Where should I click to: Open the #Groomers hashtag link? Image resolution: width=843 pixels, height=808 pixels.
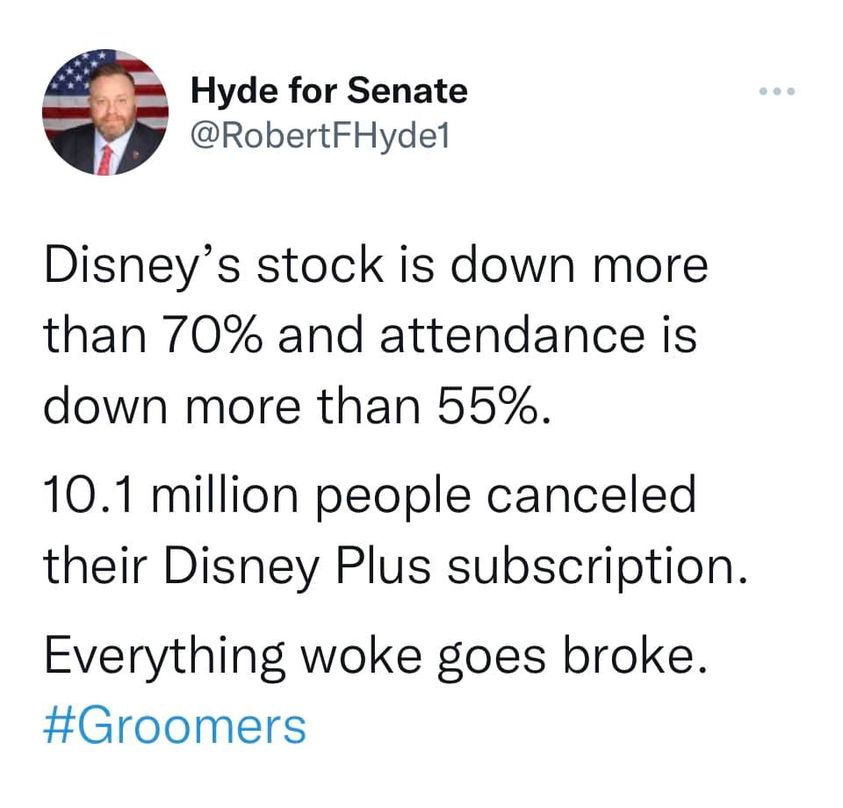pos(175,725)
